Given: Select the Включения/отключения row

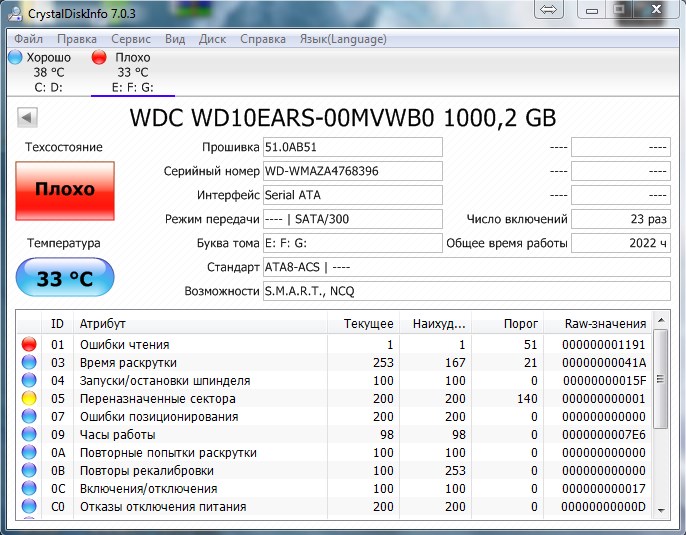Looking at the screenshot, I should [334, 488].
